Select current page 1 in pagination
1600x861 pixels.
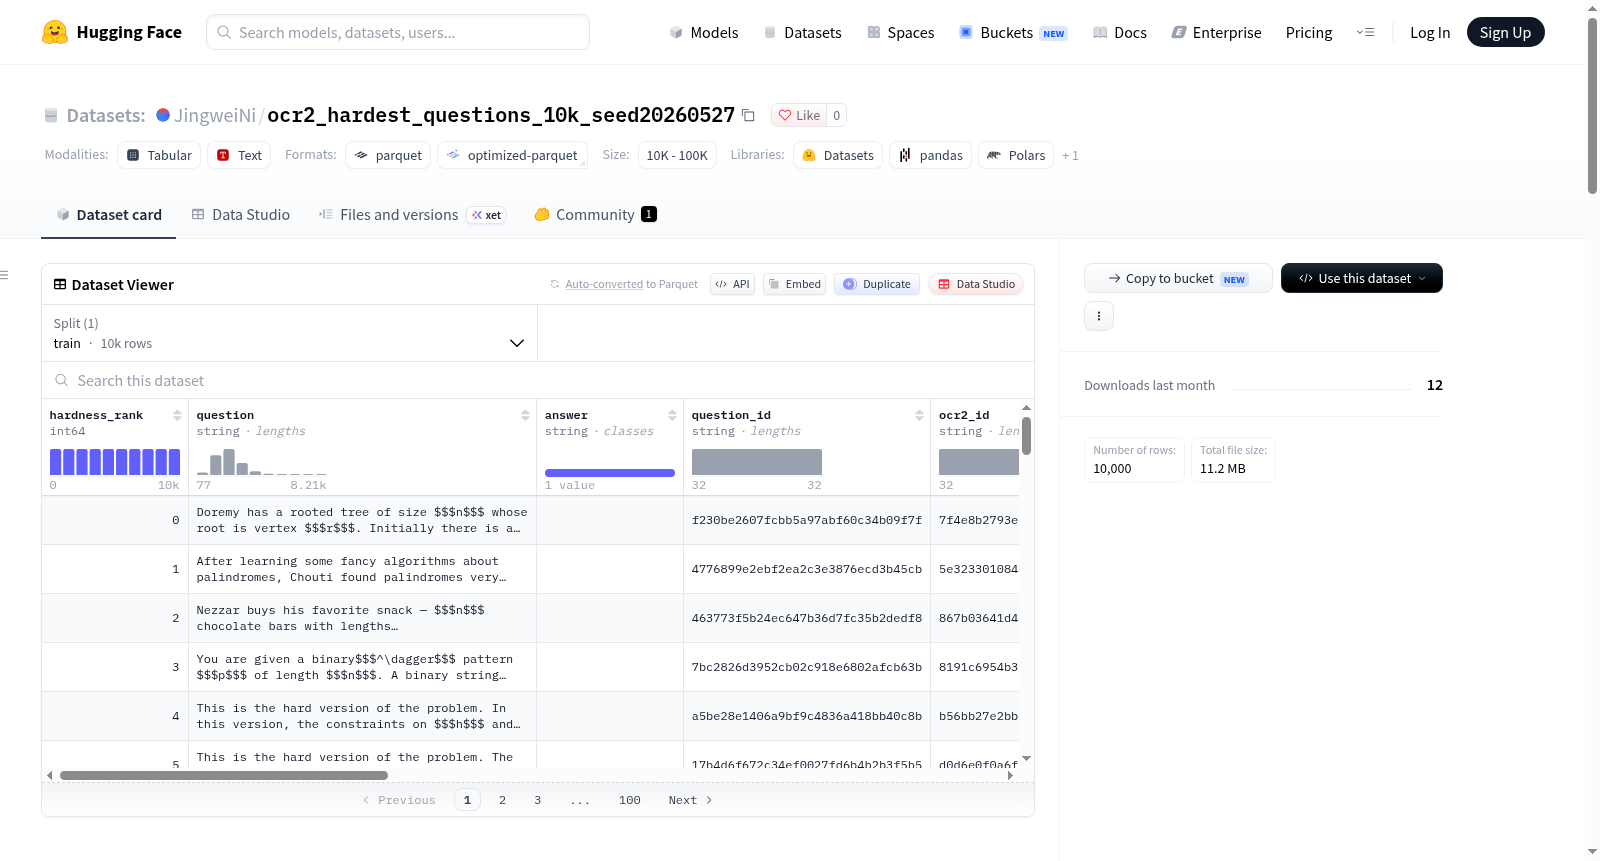pos(467,800)
